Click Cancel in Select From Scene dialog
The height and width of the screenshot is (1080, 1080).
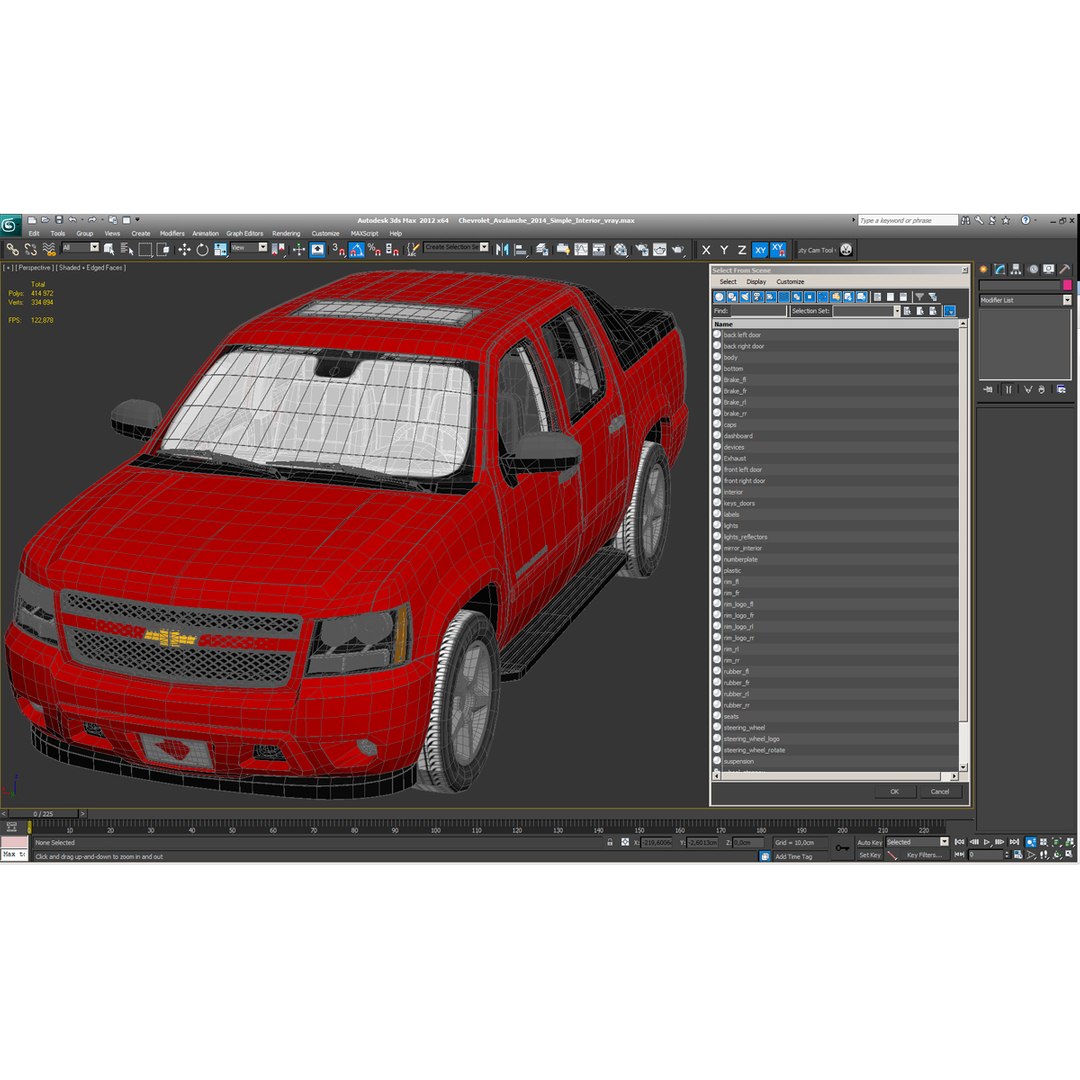[939, 791]
